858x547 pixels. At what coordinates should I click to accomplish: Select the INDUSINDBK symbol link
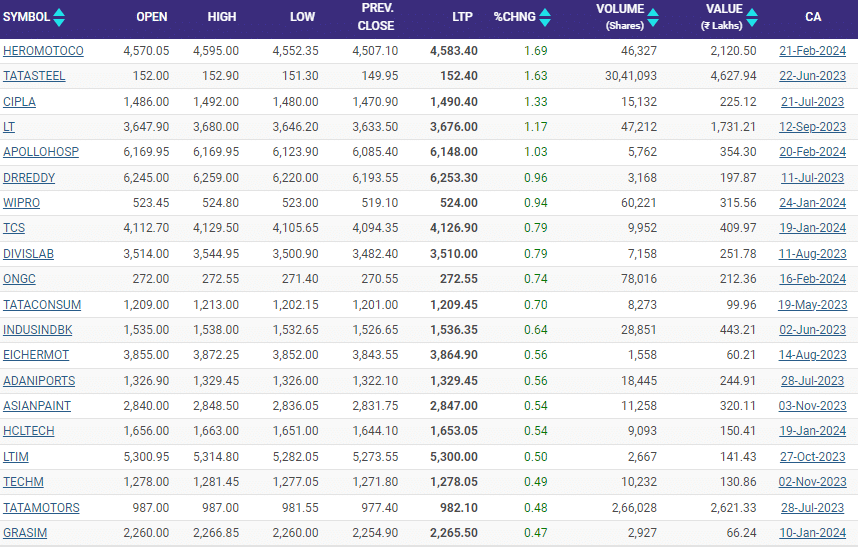pos(36,330)
